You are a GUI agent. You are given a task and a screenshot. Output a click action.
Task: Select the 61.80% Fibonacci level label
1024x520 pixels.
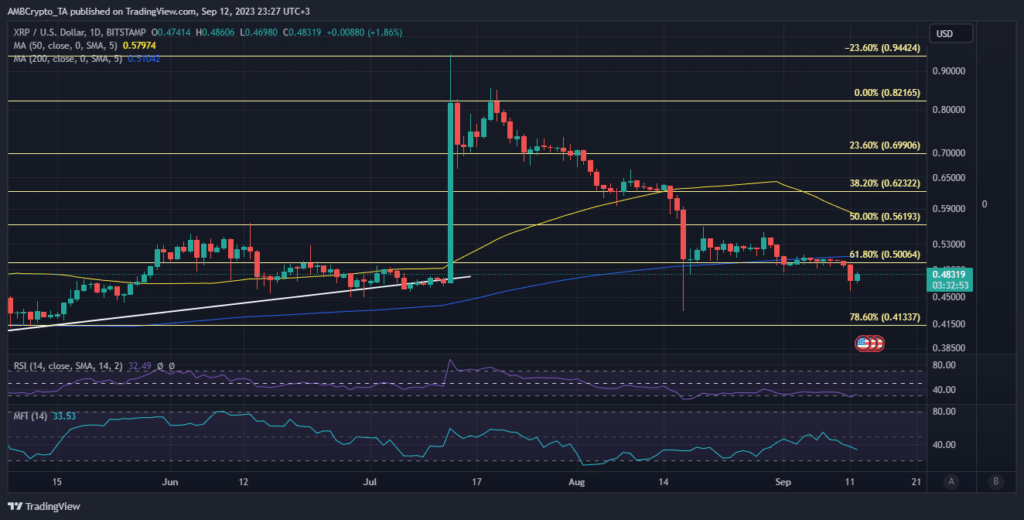[x=866, y=256]
